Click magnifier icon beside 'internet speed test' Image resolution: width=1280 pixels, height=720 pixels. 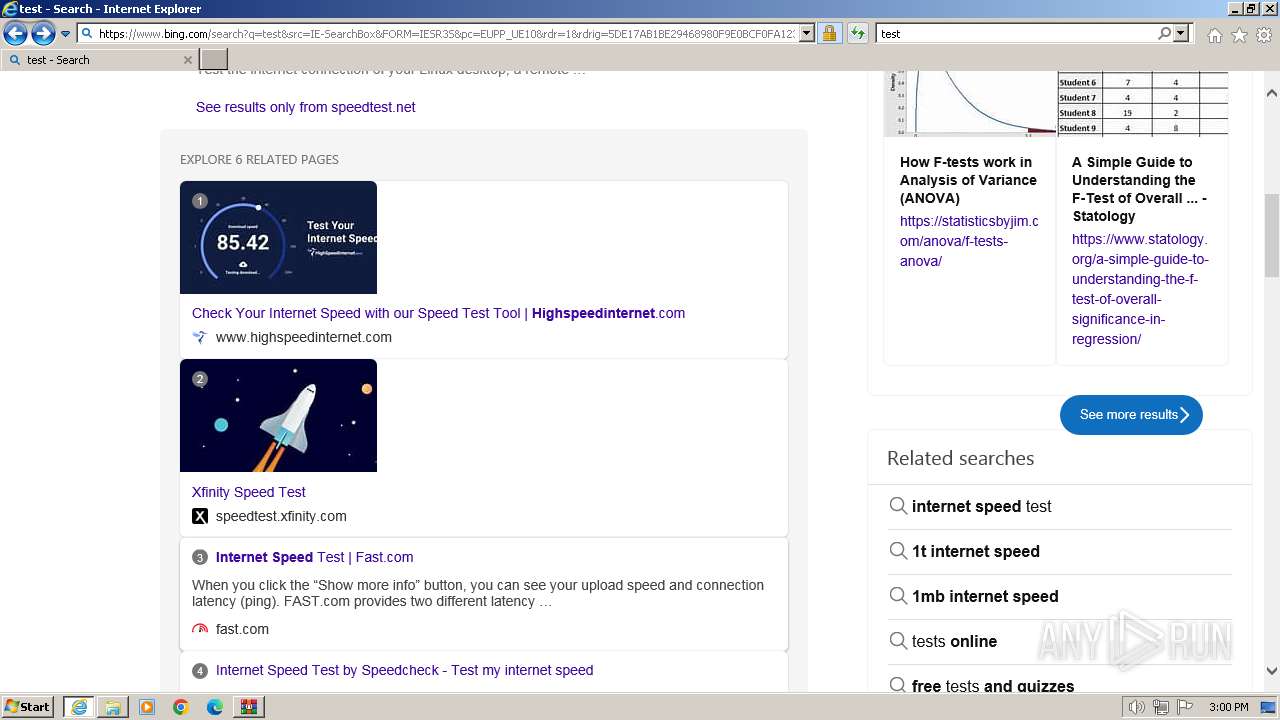(898, 506)
